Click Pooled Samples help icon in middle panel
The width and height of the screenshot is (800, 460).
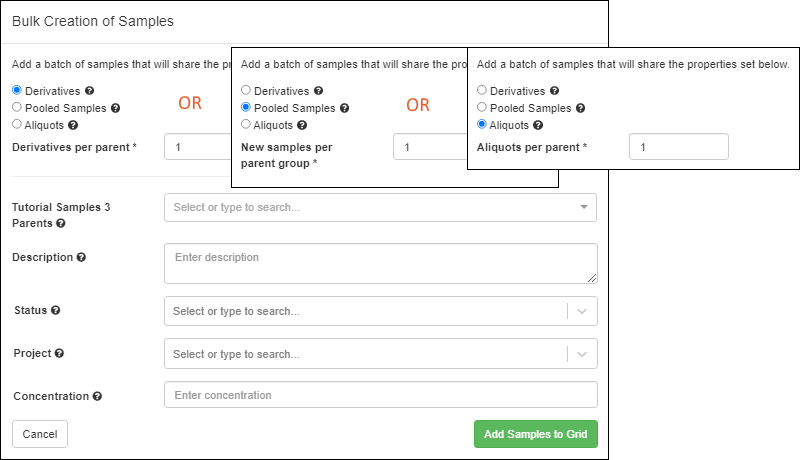pyautogui.click(x=345, y=108)
